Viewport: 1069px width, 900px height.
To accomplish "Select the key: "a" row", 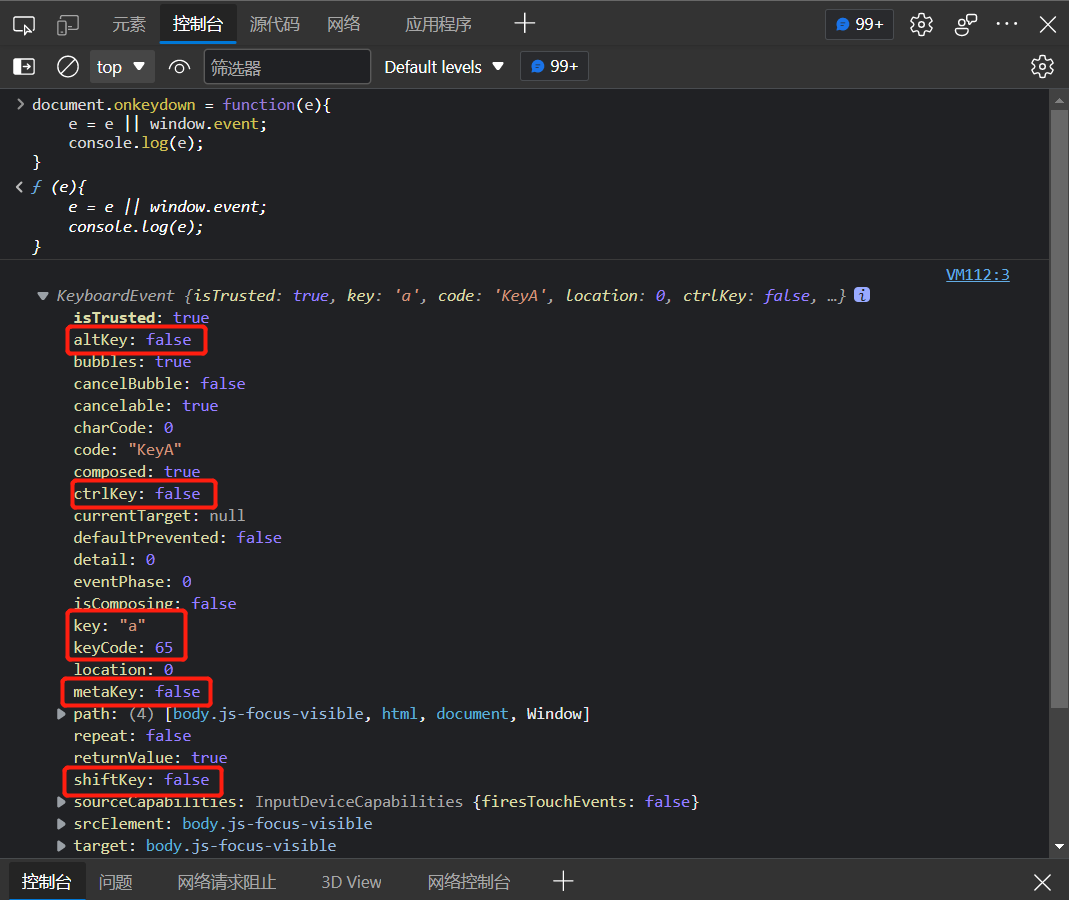I will click(x=110, y=626).
